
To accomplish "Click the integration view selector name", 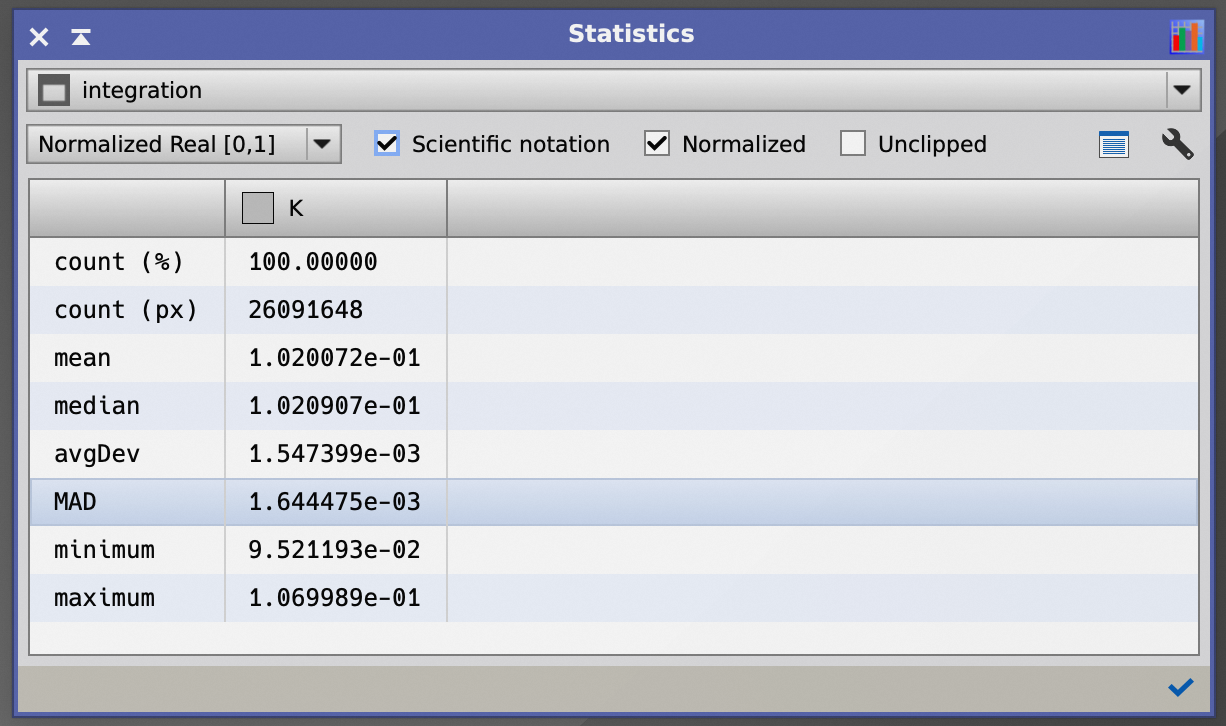I will (x=142, y=91).
